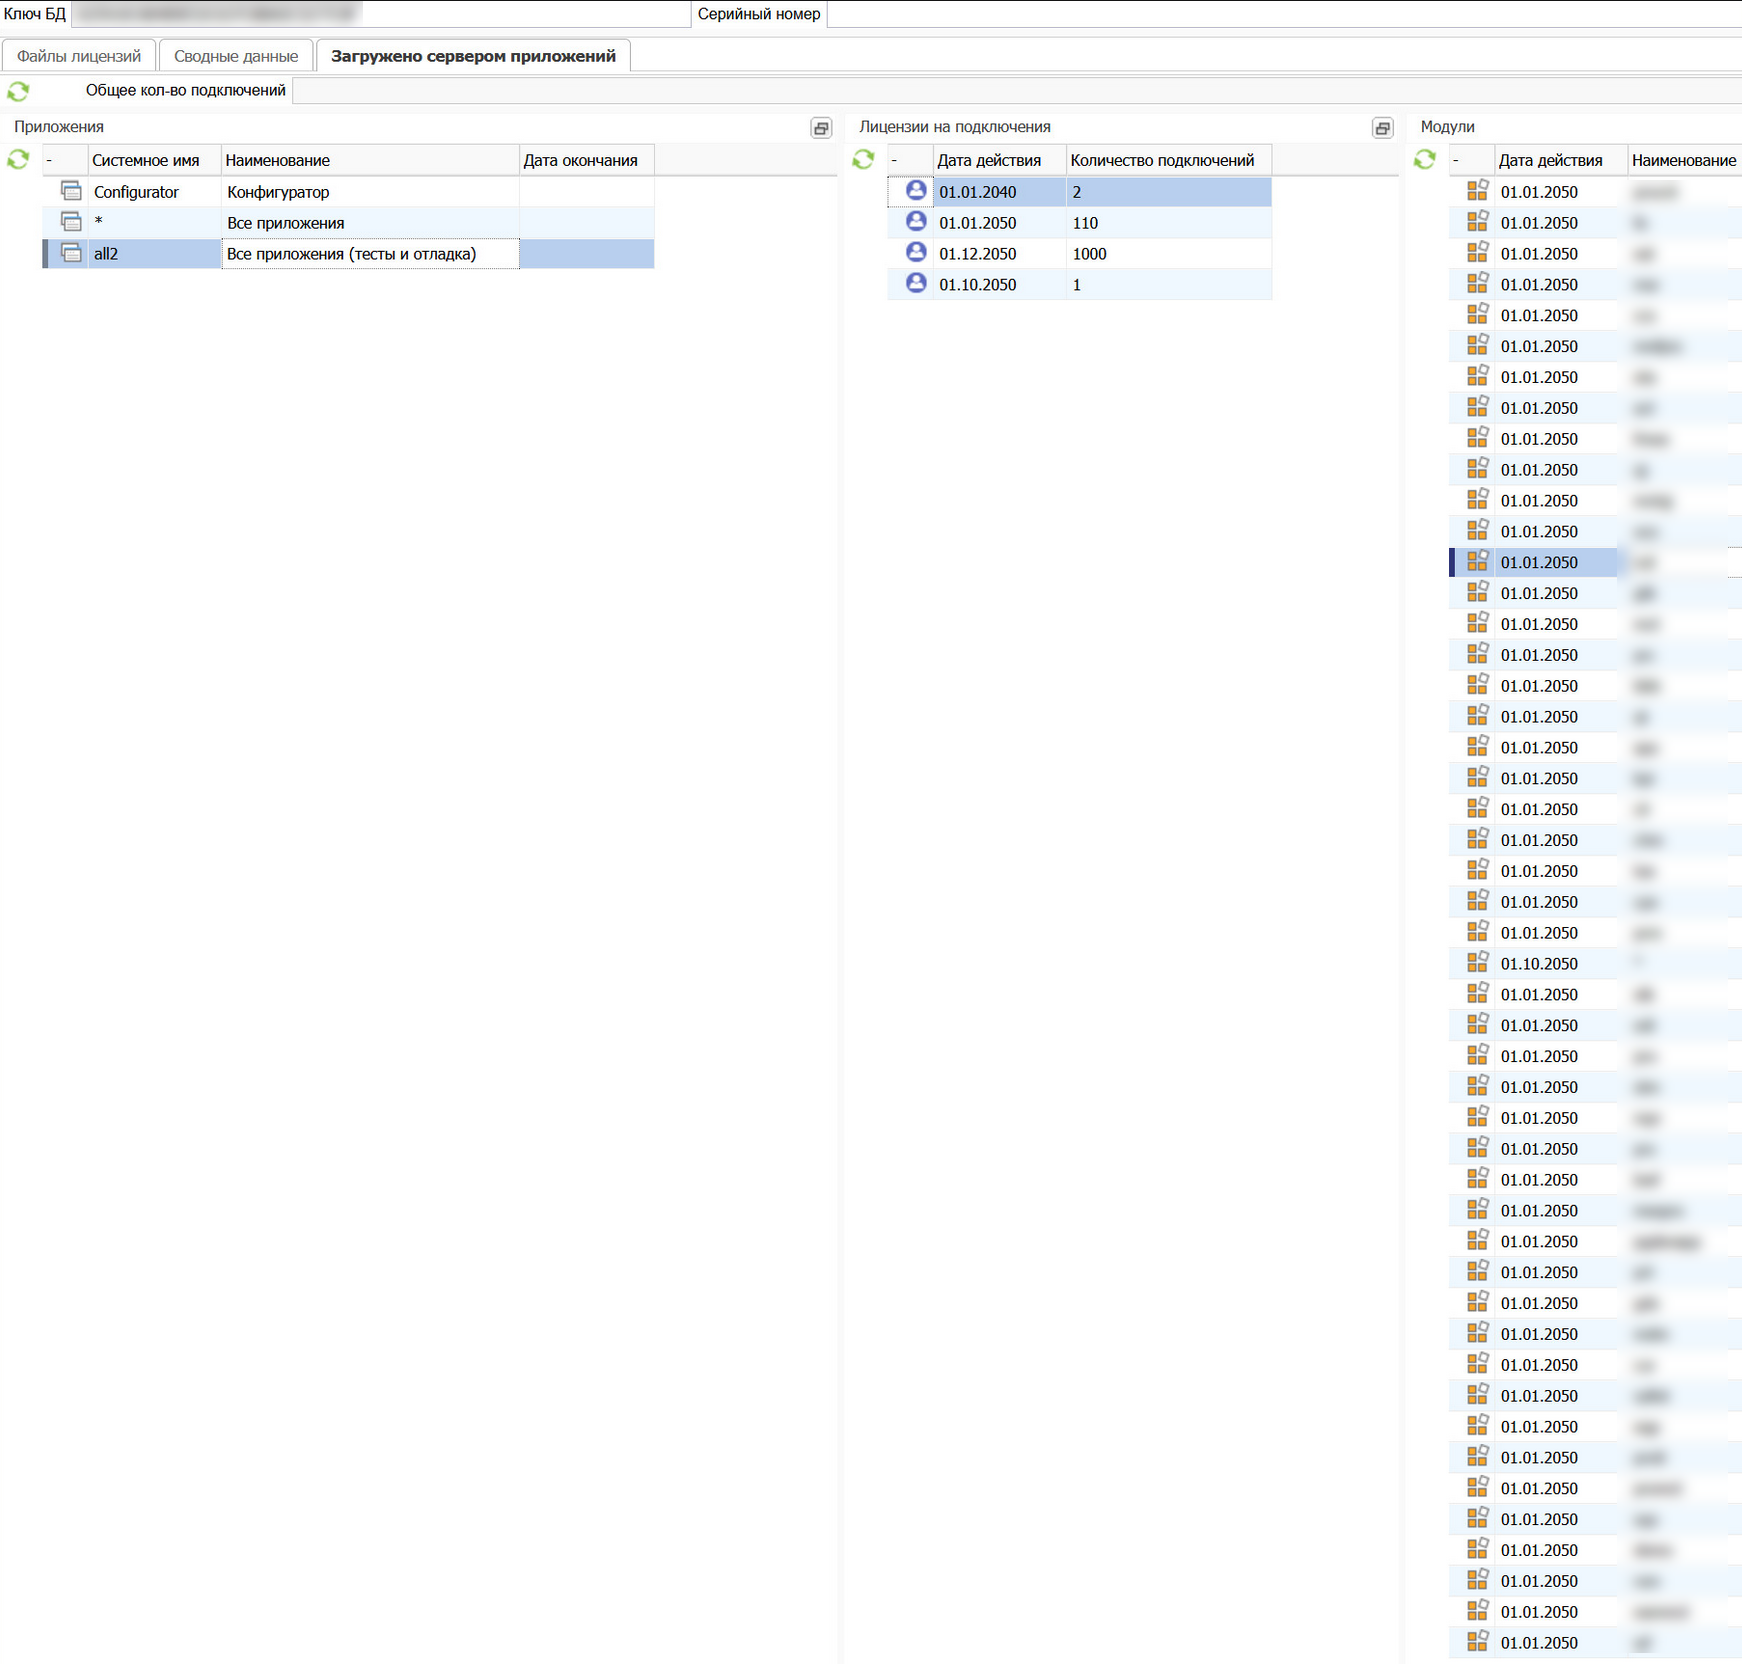1742x1664 pixels.
Task: Refresh the Modules list
Action: tap(1424, 160)
